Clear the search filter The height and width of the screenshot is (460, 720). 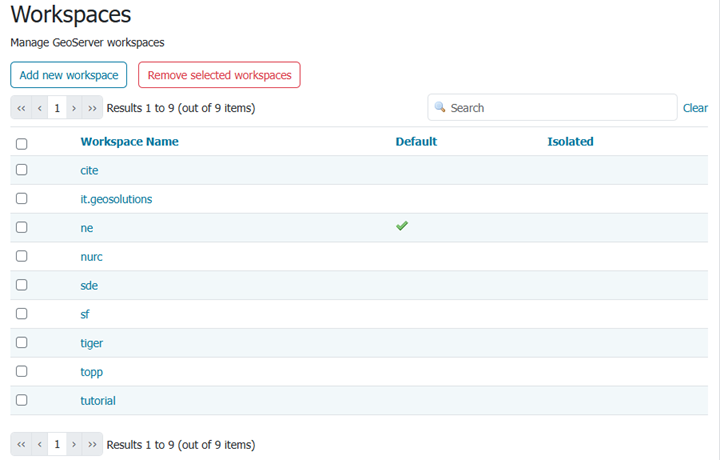pos(695,108)
